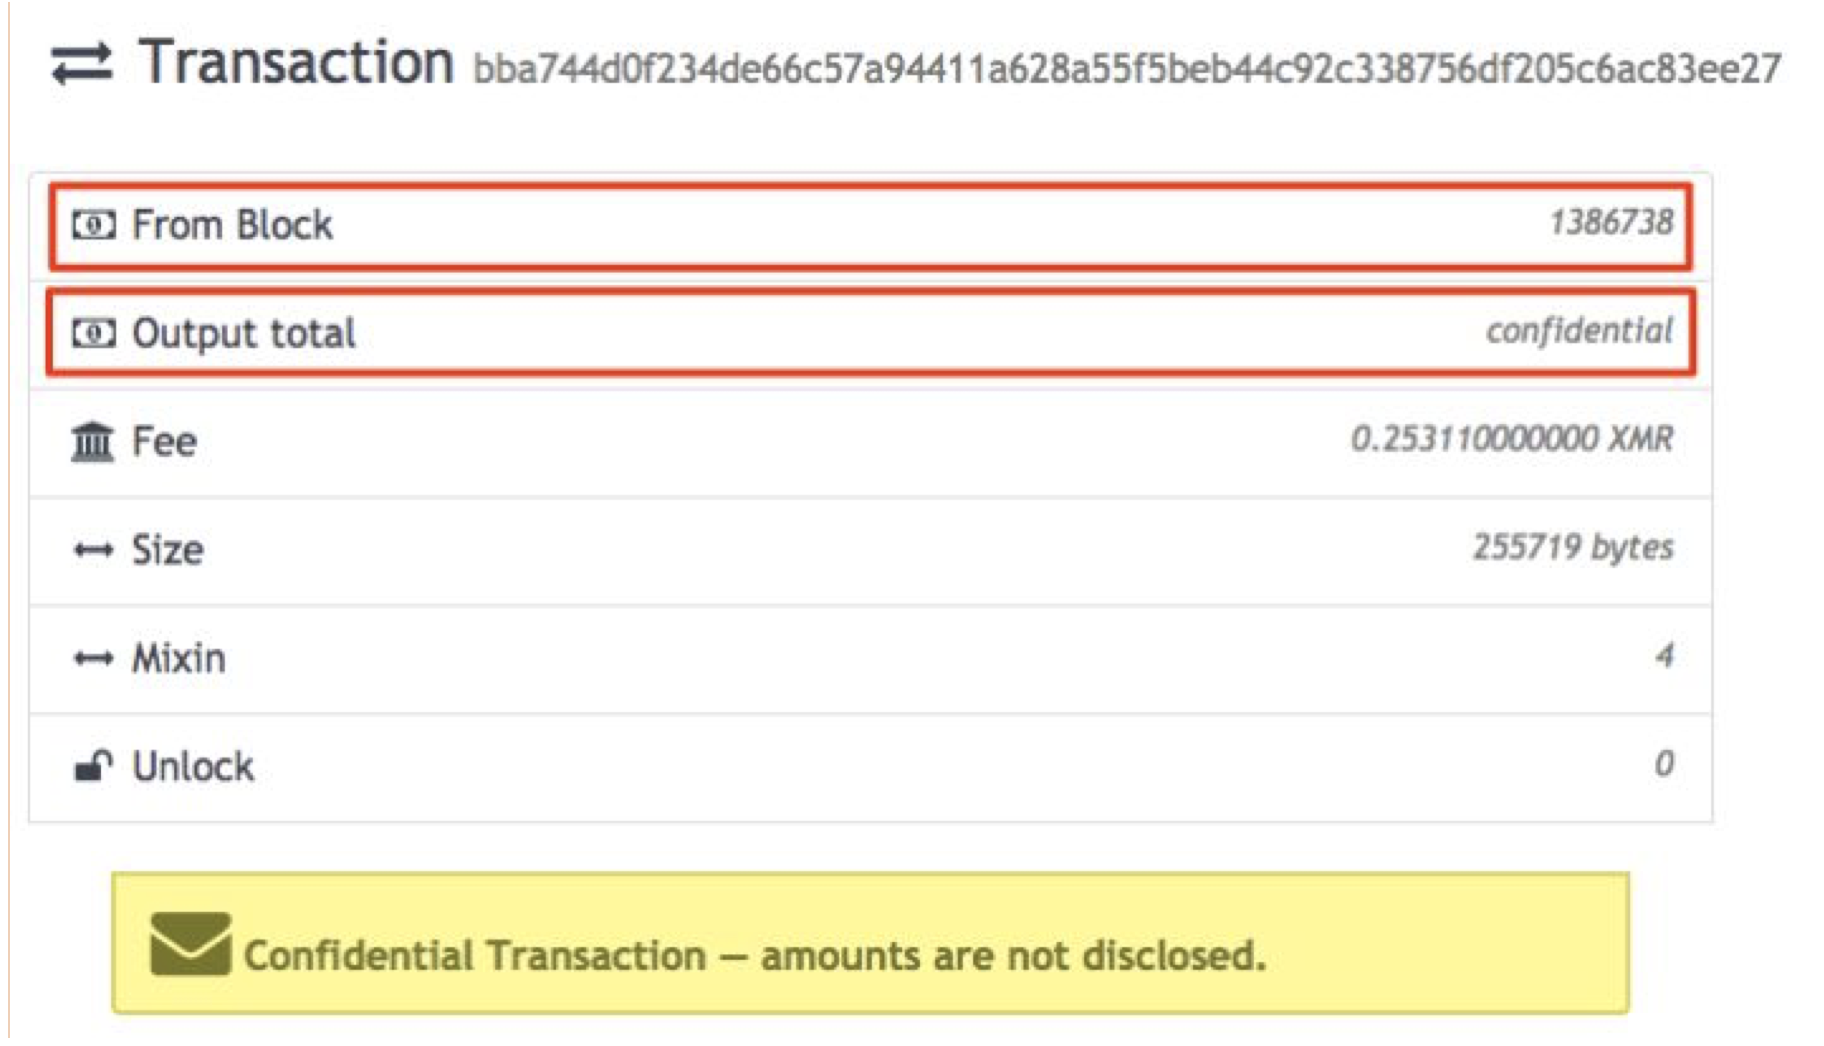Open block number 1386738
Screen dimensions: 1824x1046
(1611, 222)
